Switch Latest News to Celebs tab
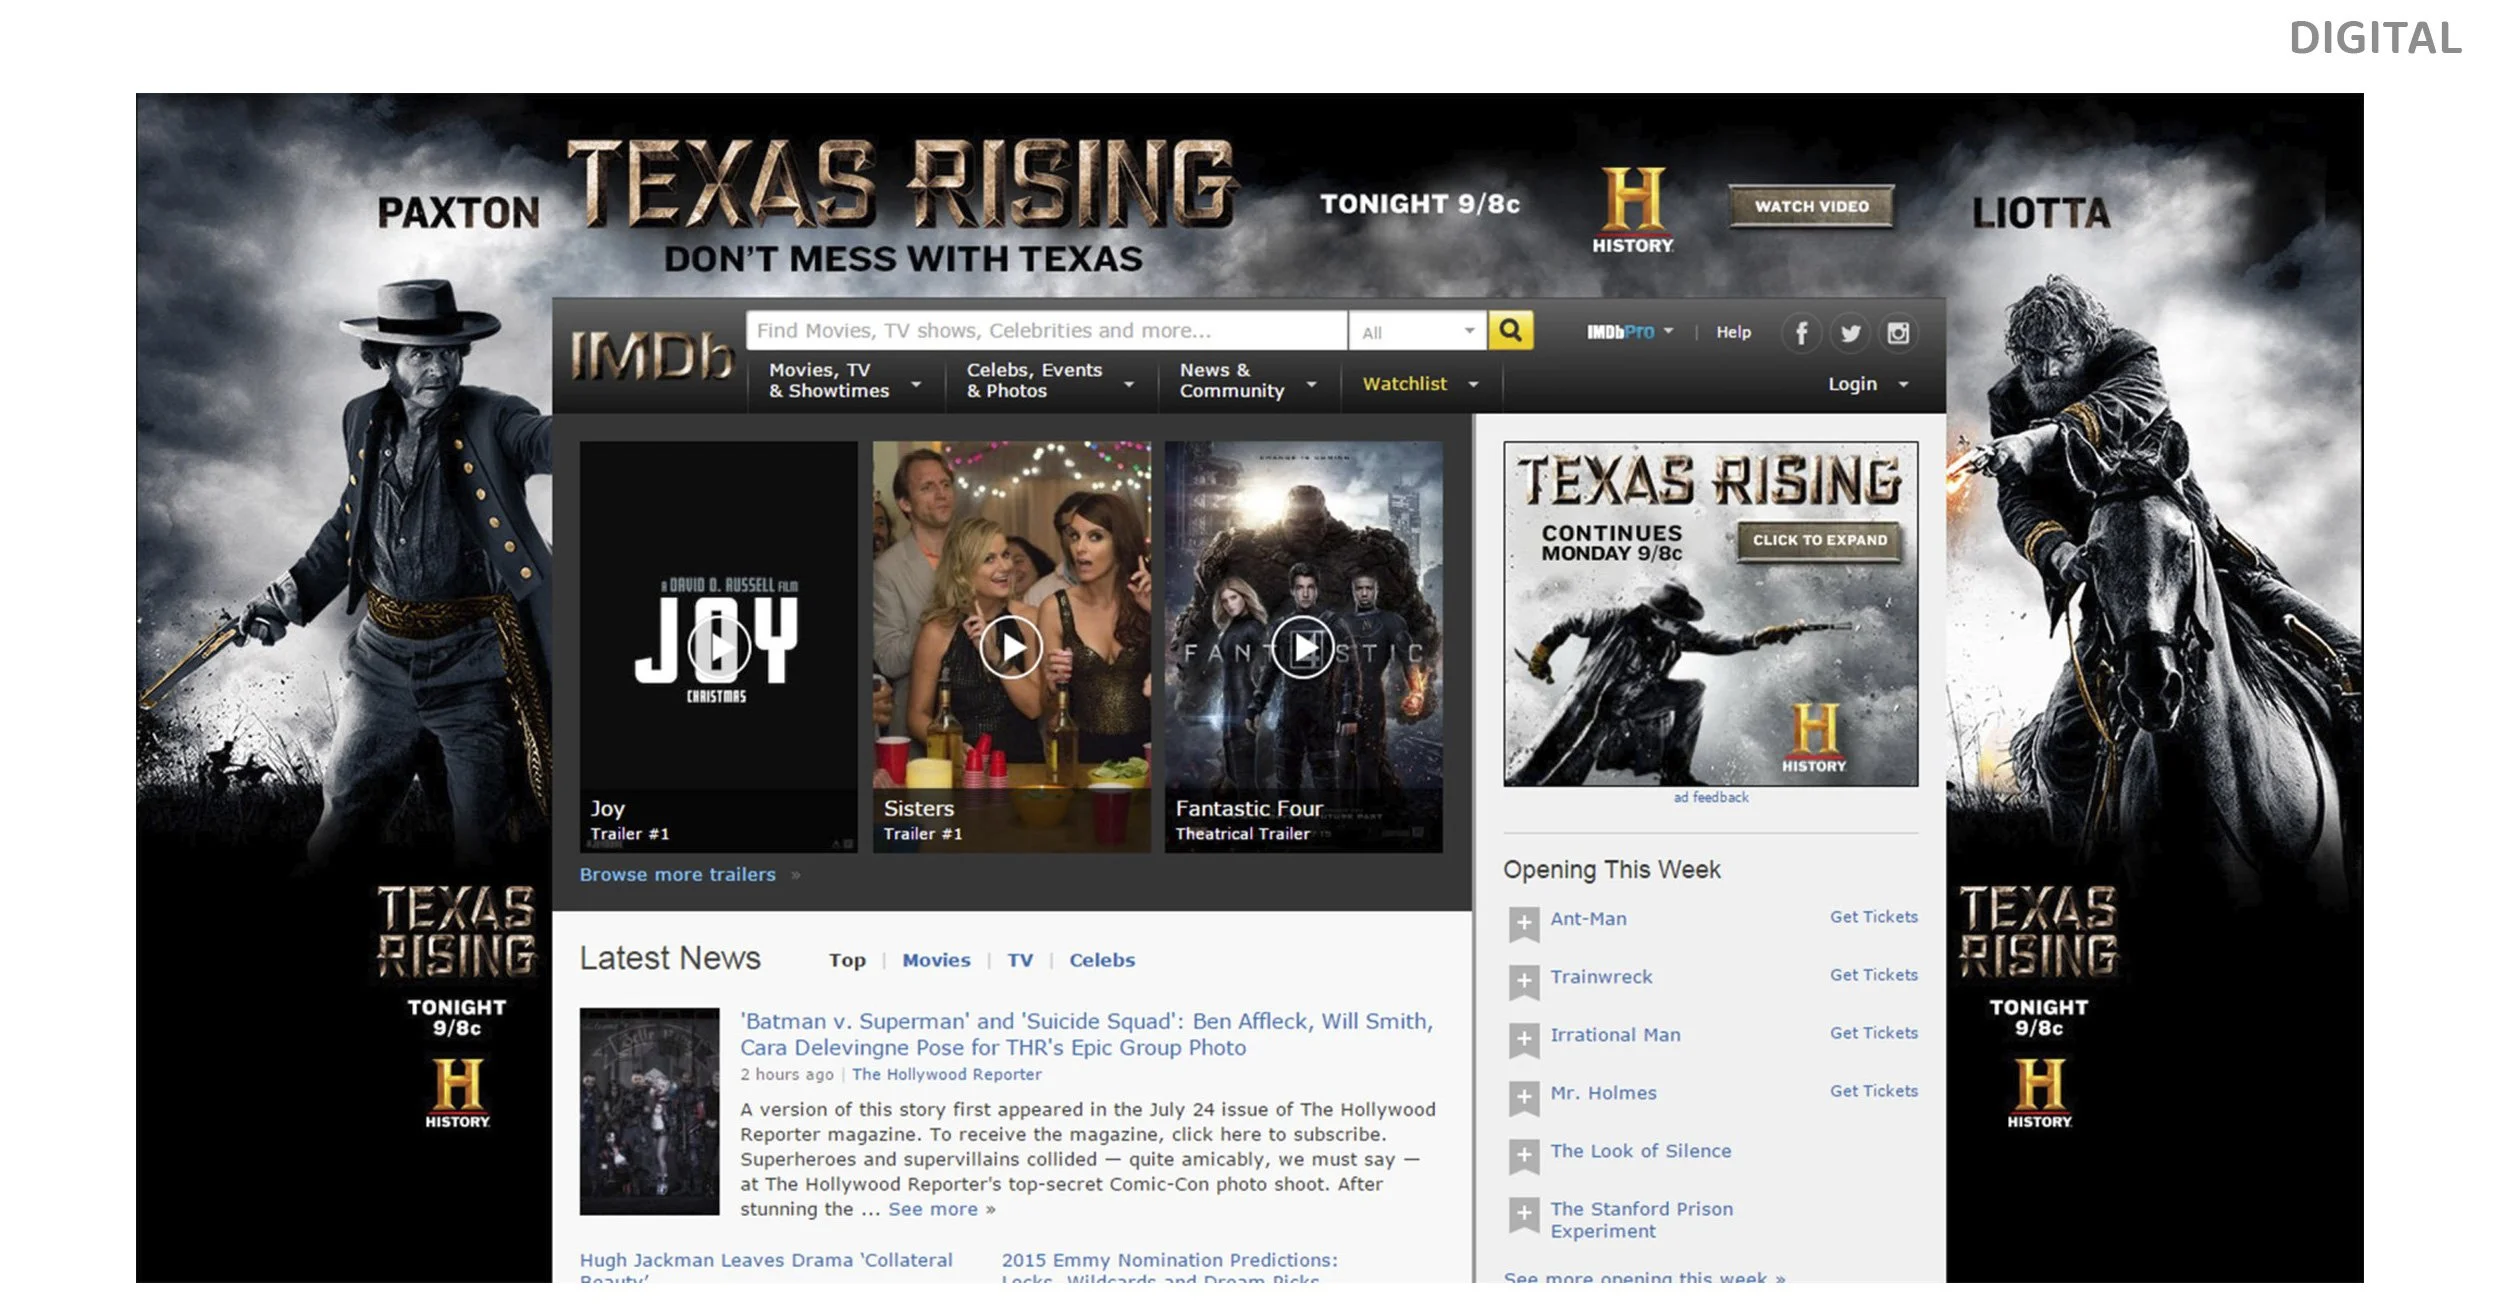 coord(1102,960)
